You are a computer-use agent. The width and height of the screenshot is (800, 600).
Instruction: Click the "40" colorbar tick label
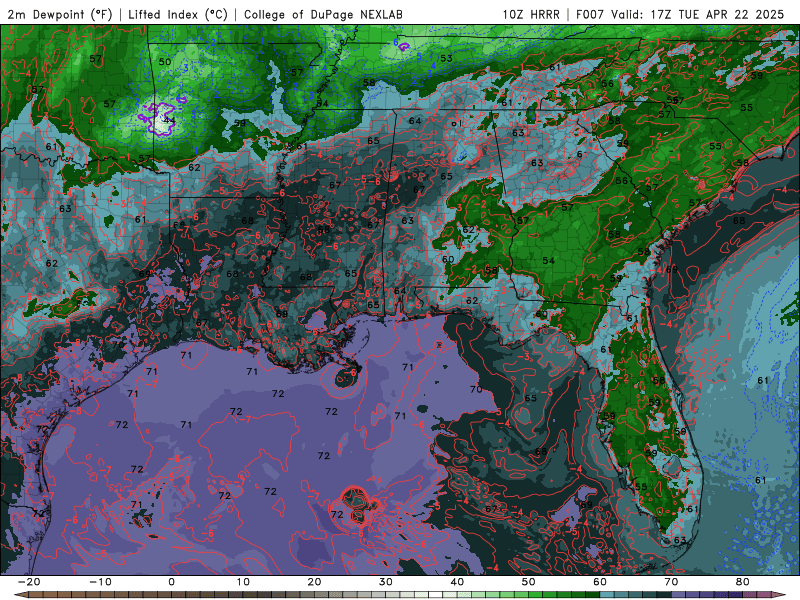tap(457, 582)
